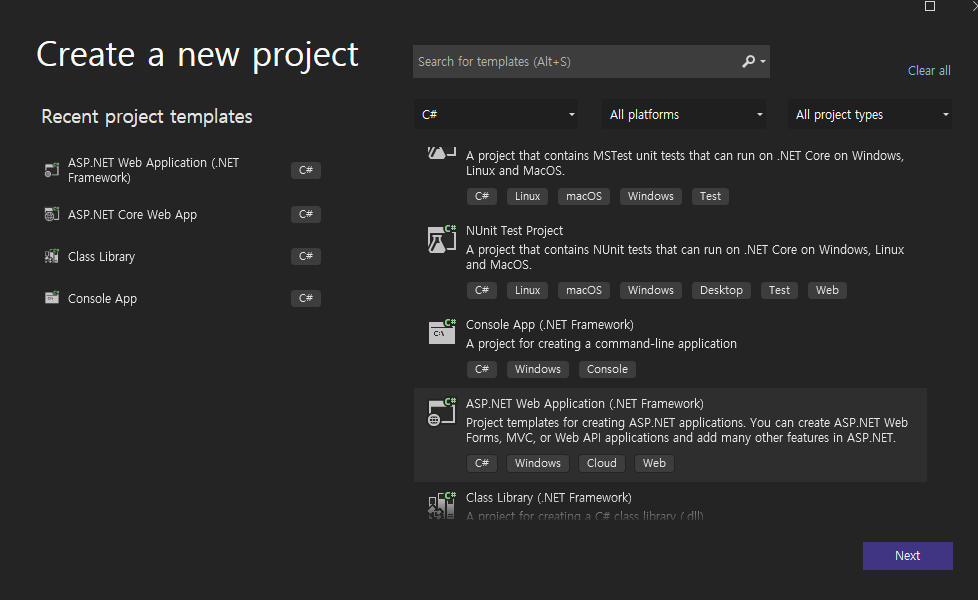The width and height of the screenshot is (978, 600).
Task: Click the Recent project templates heading
Action: [147, 117]
